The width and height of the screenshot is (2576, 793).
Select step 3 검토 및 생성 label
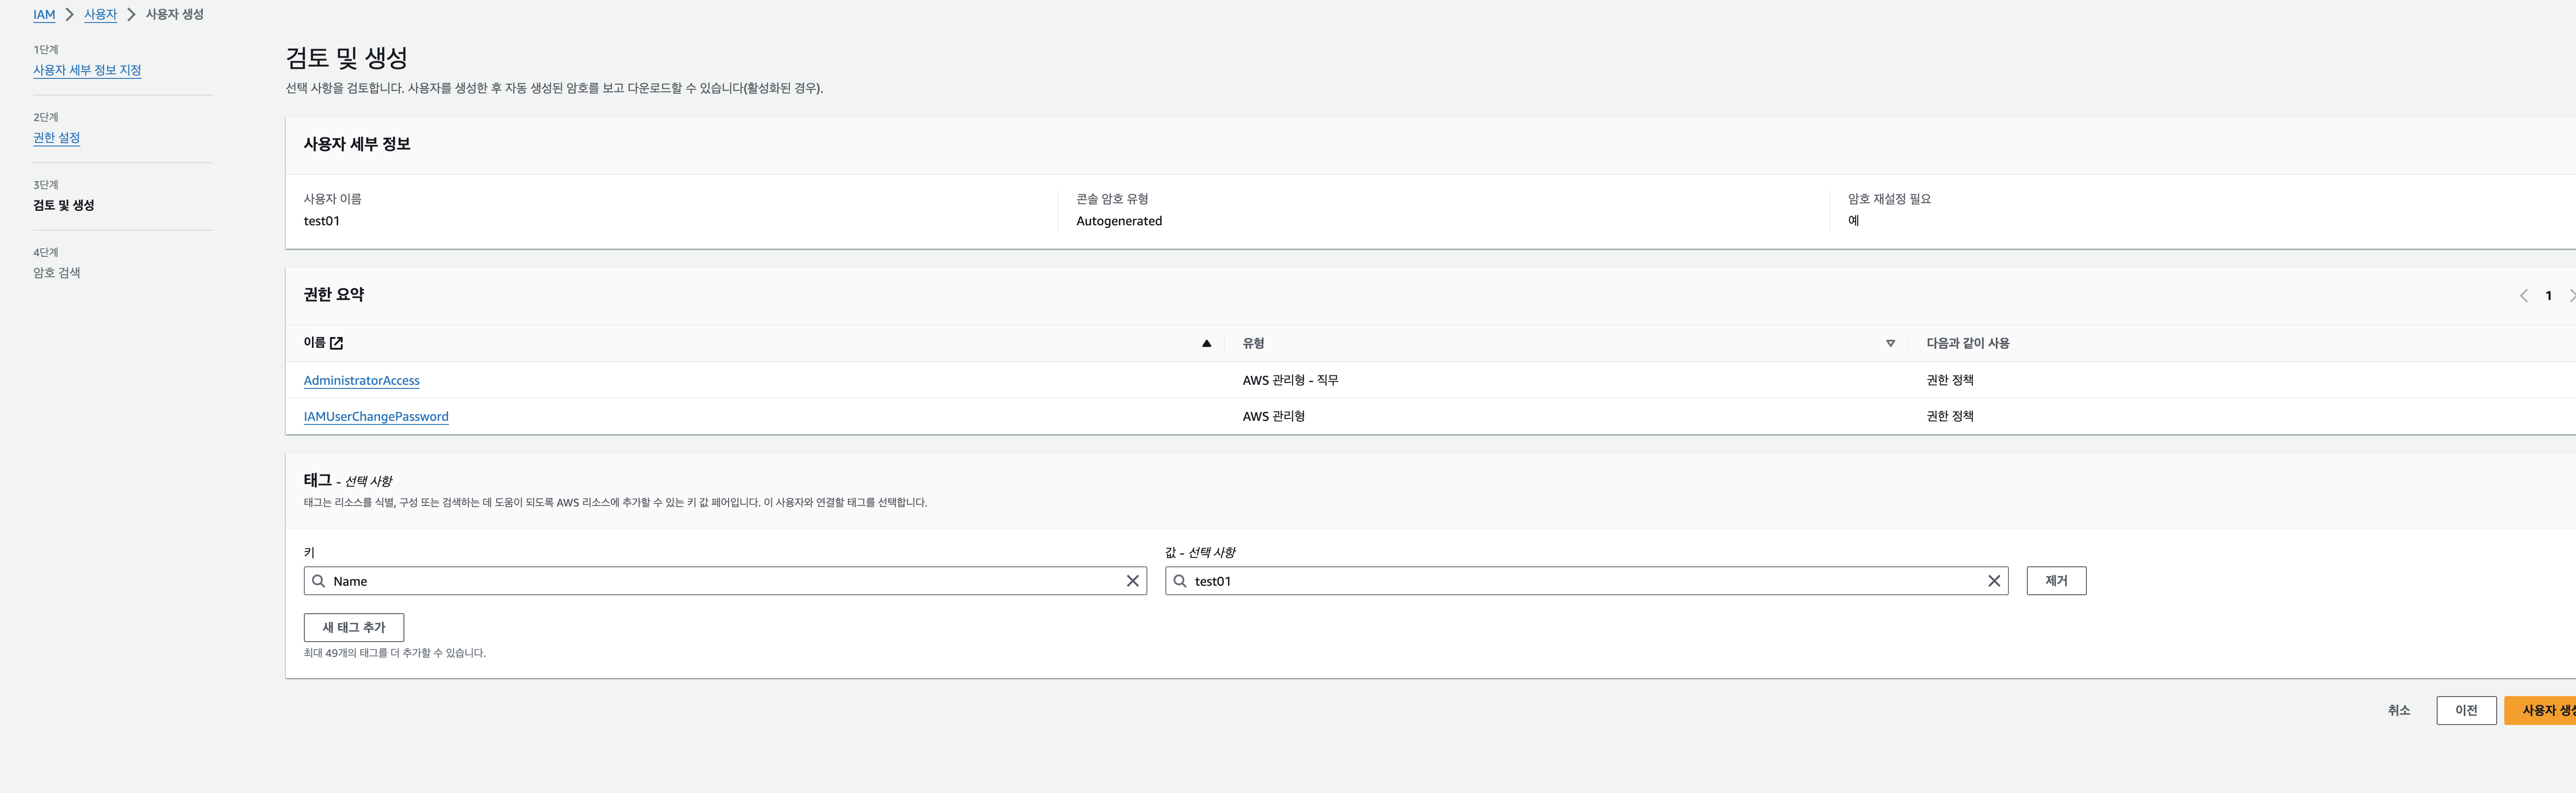click(x=64, y=205)
